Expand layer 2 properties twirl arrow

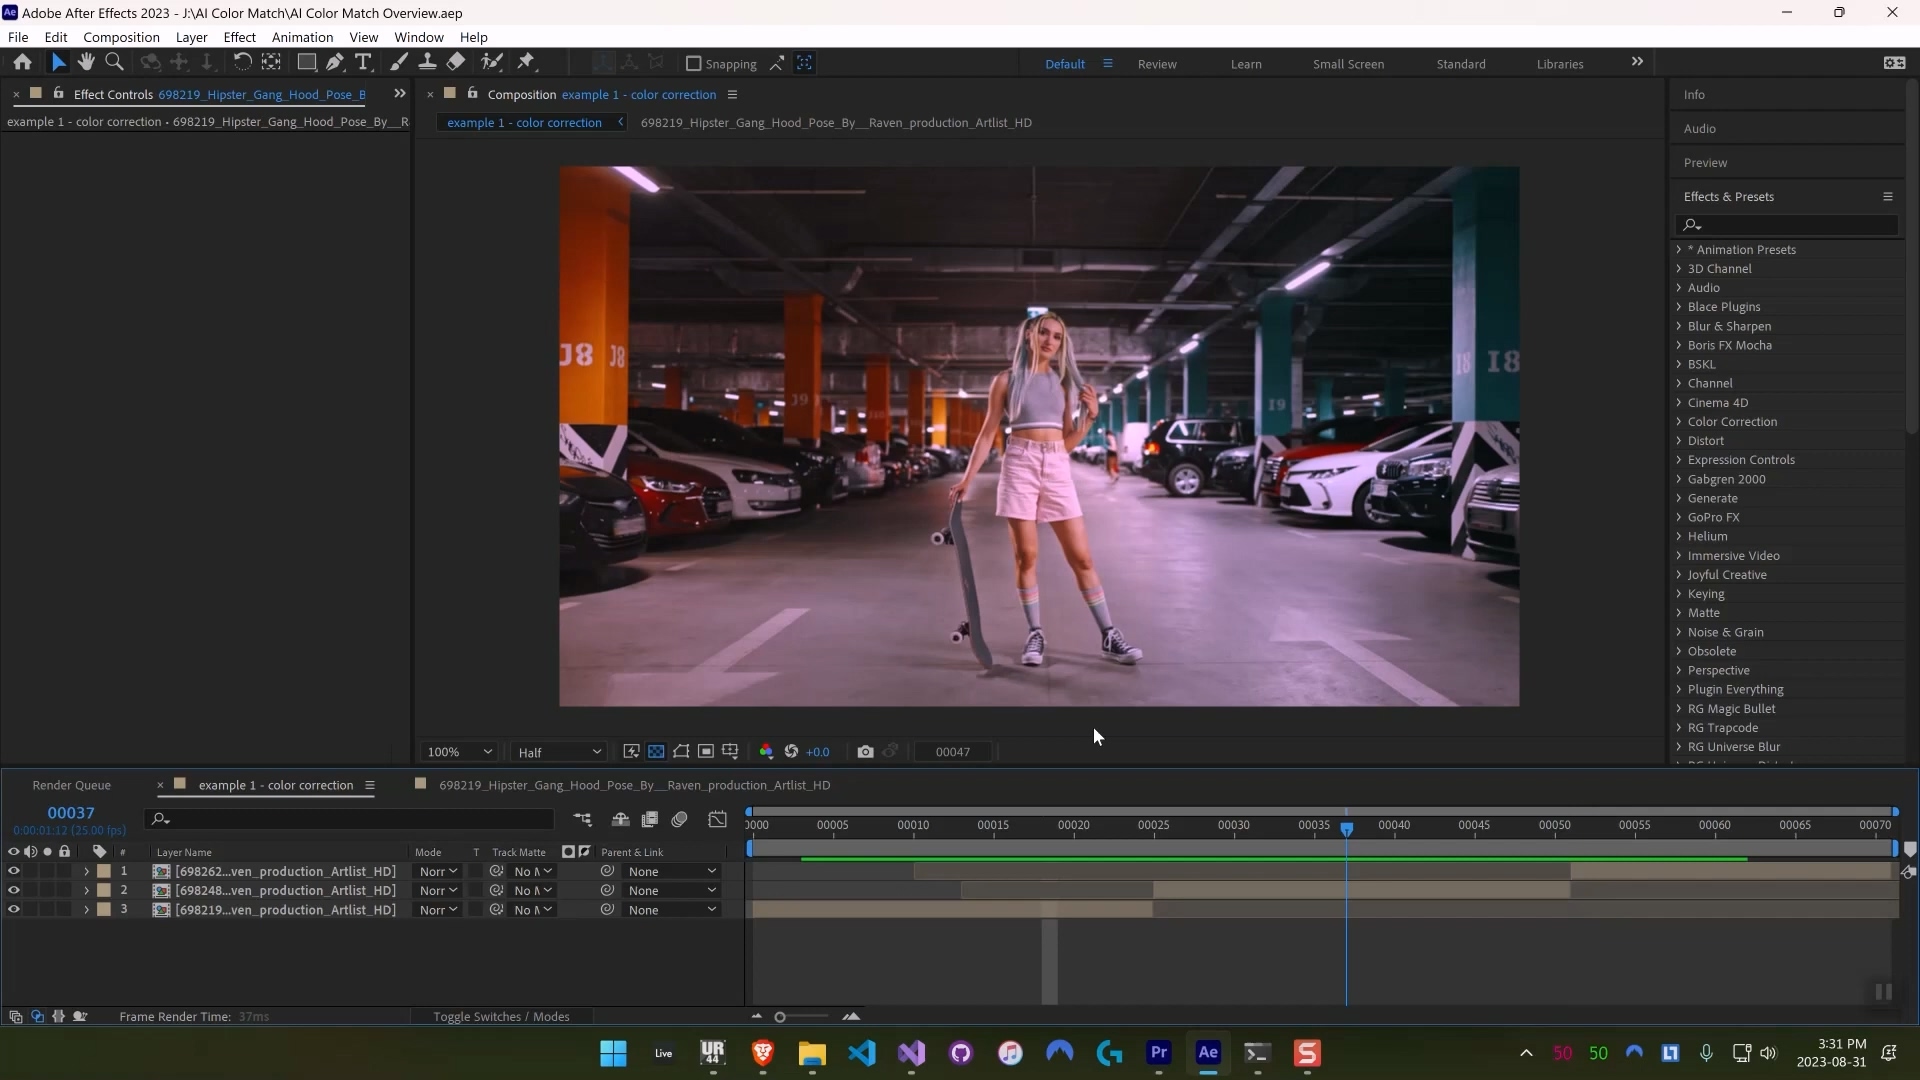86,891
